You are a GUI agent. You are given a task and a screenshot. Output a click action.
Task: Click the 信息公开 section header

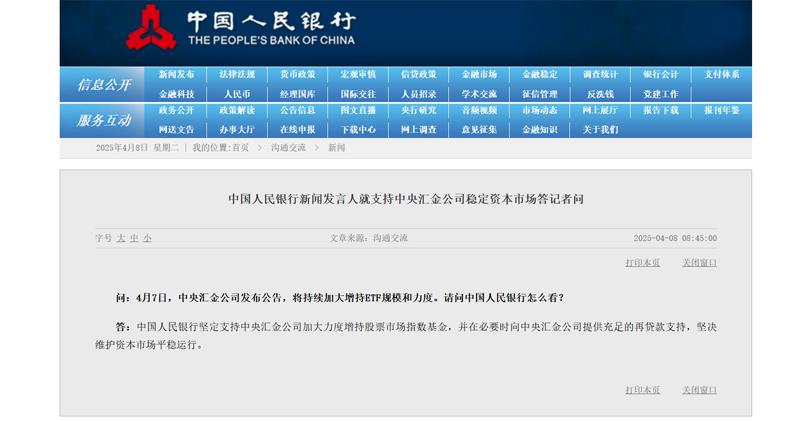click(x=104, y=85)
